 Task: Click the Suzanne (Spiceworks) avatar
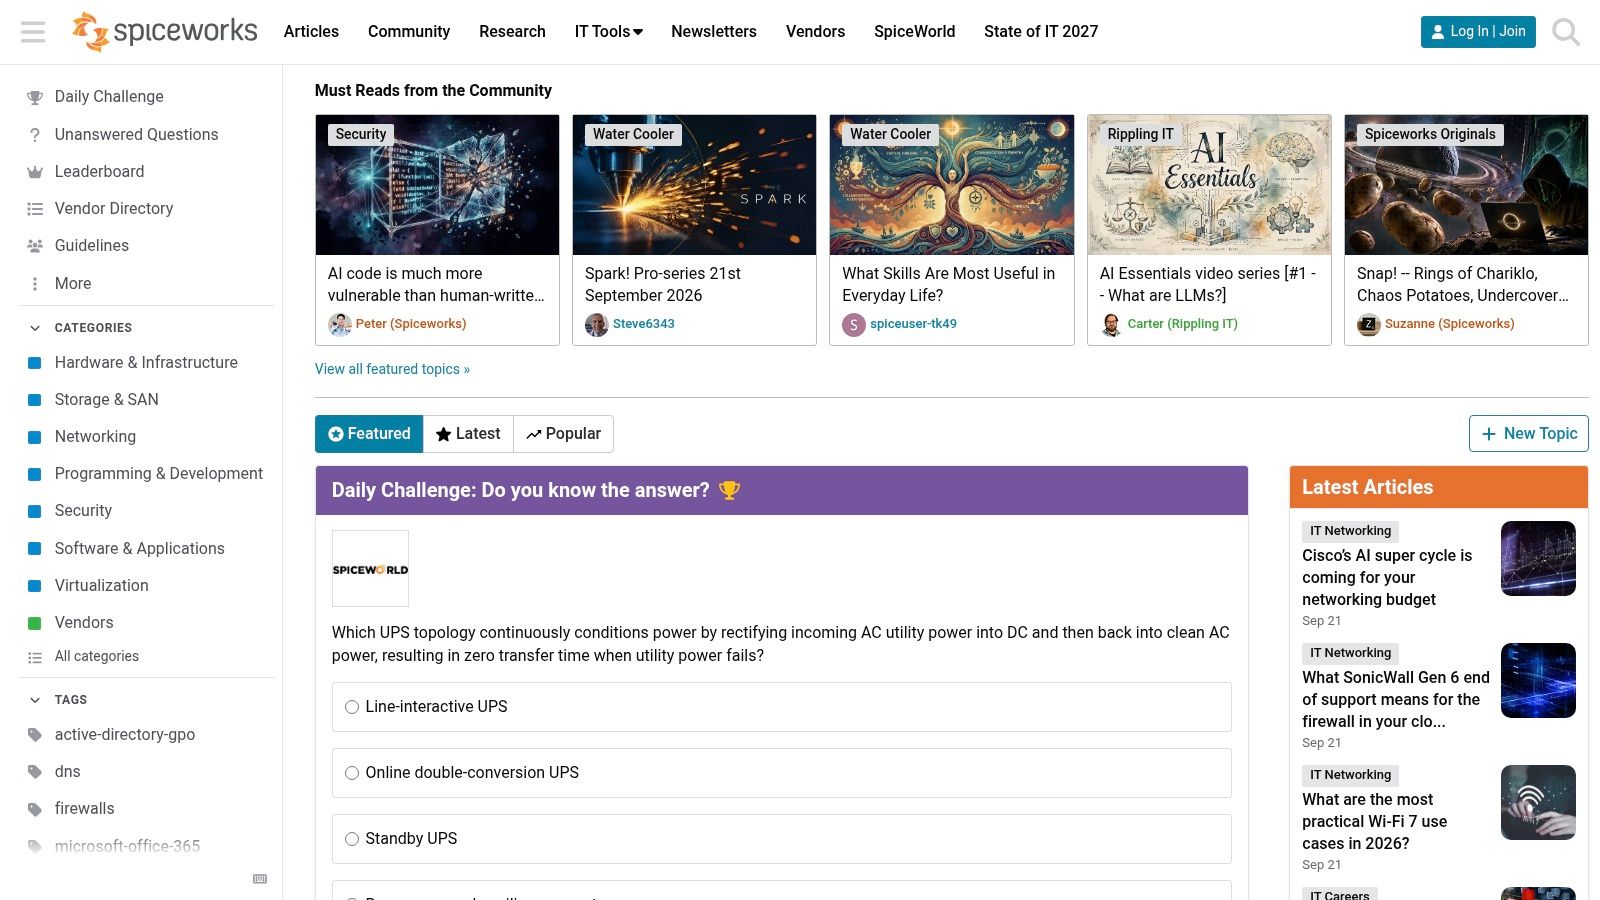[x=1369, y=324]
